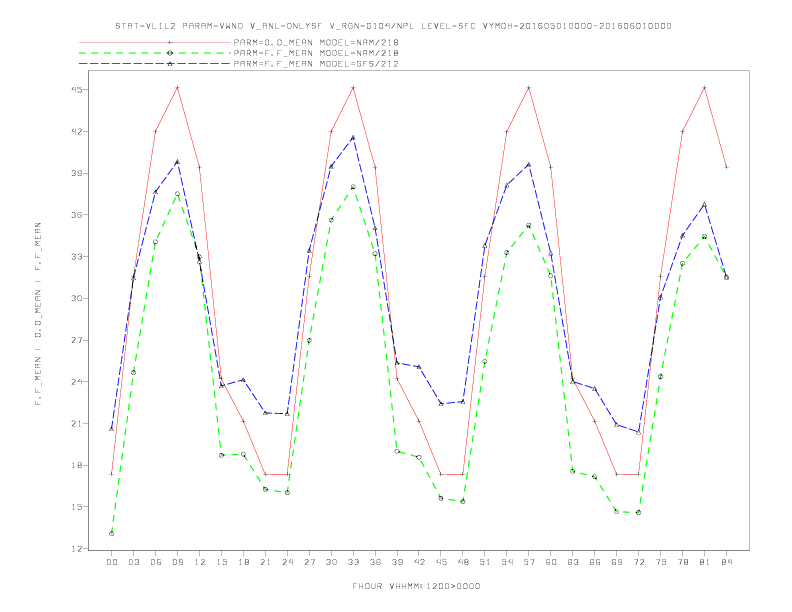The height and width of the screenshot is (612, 792).
Task: Click the circle marker on green legend line
Action: click(x=170, y=53)
